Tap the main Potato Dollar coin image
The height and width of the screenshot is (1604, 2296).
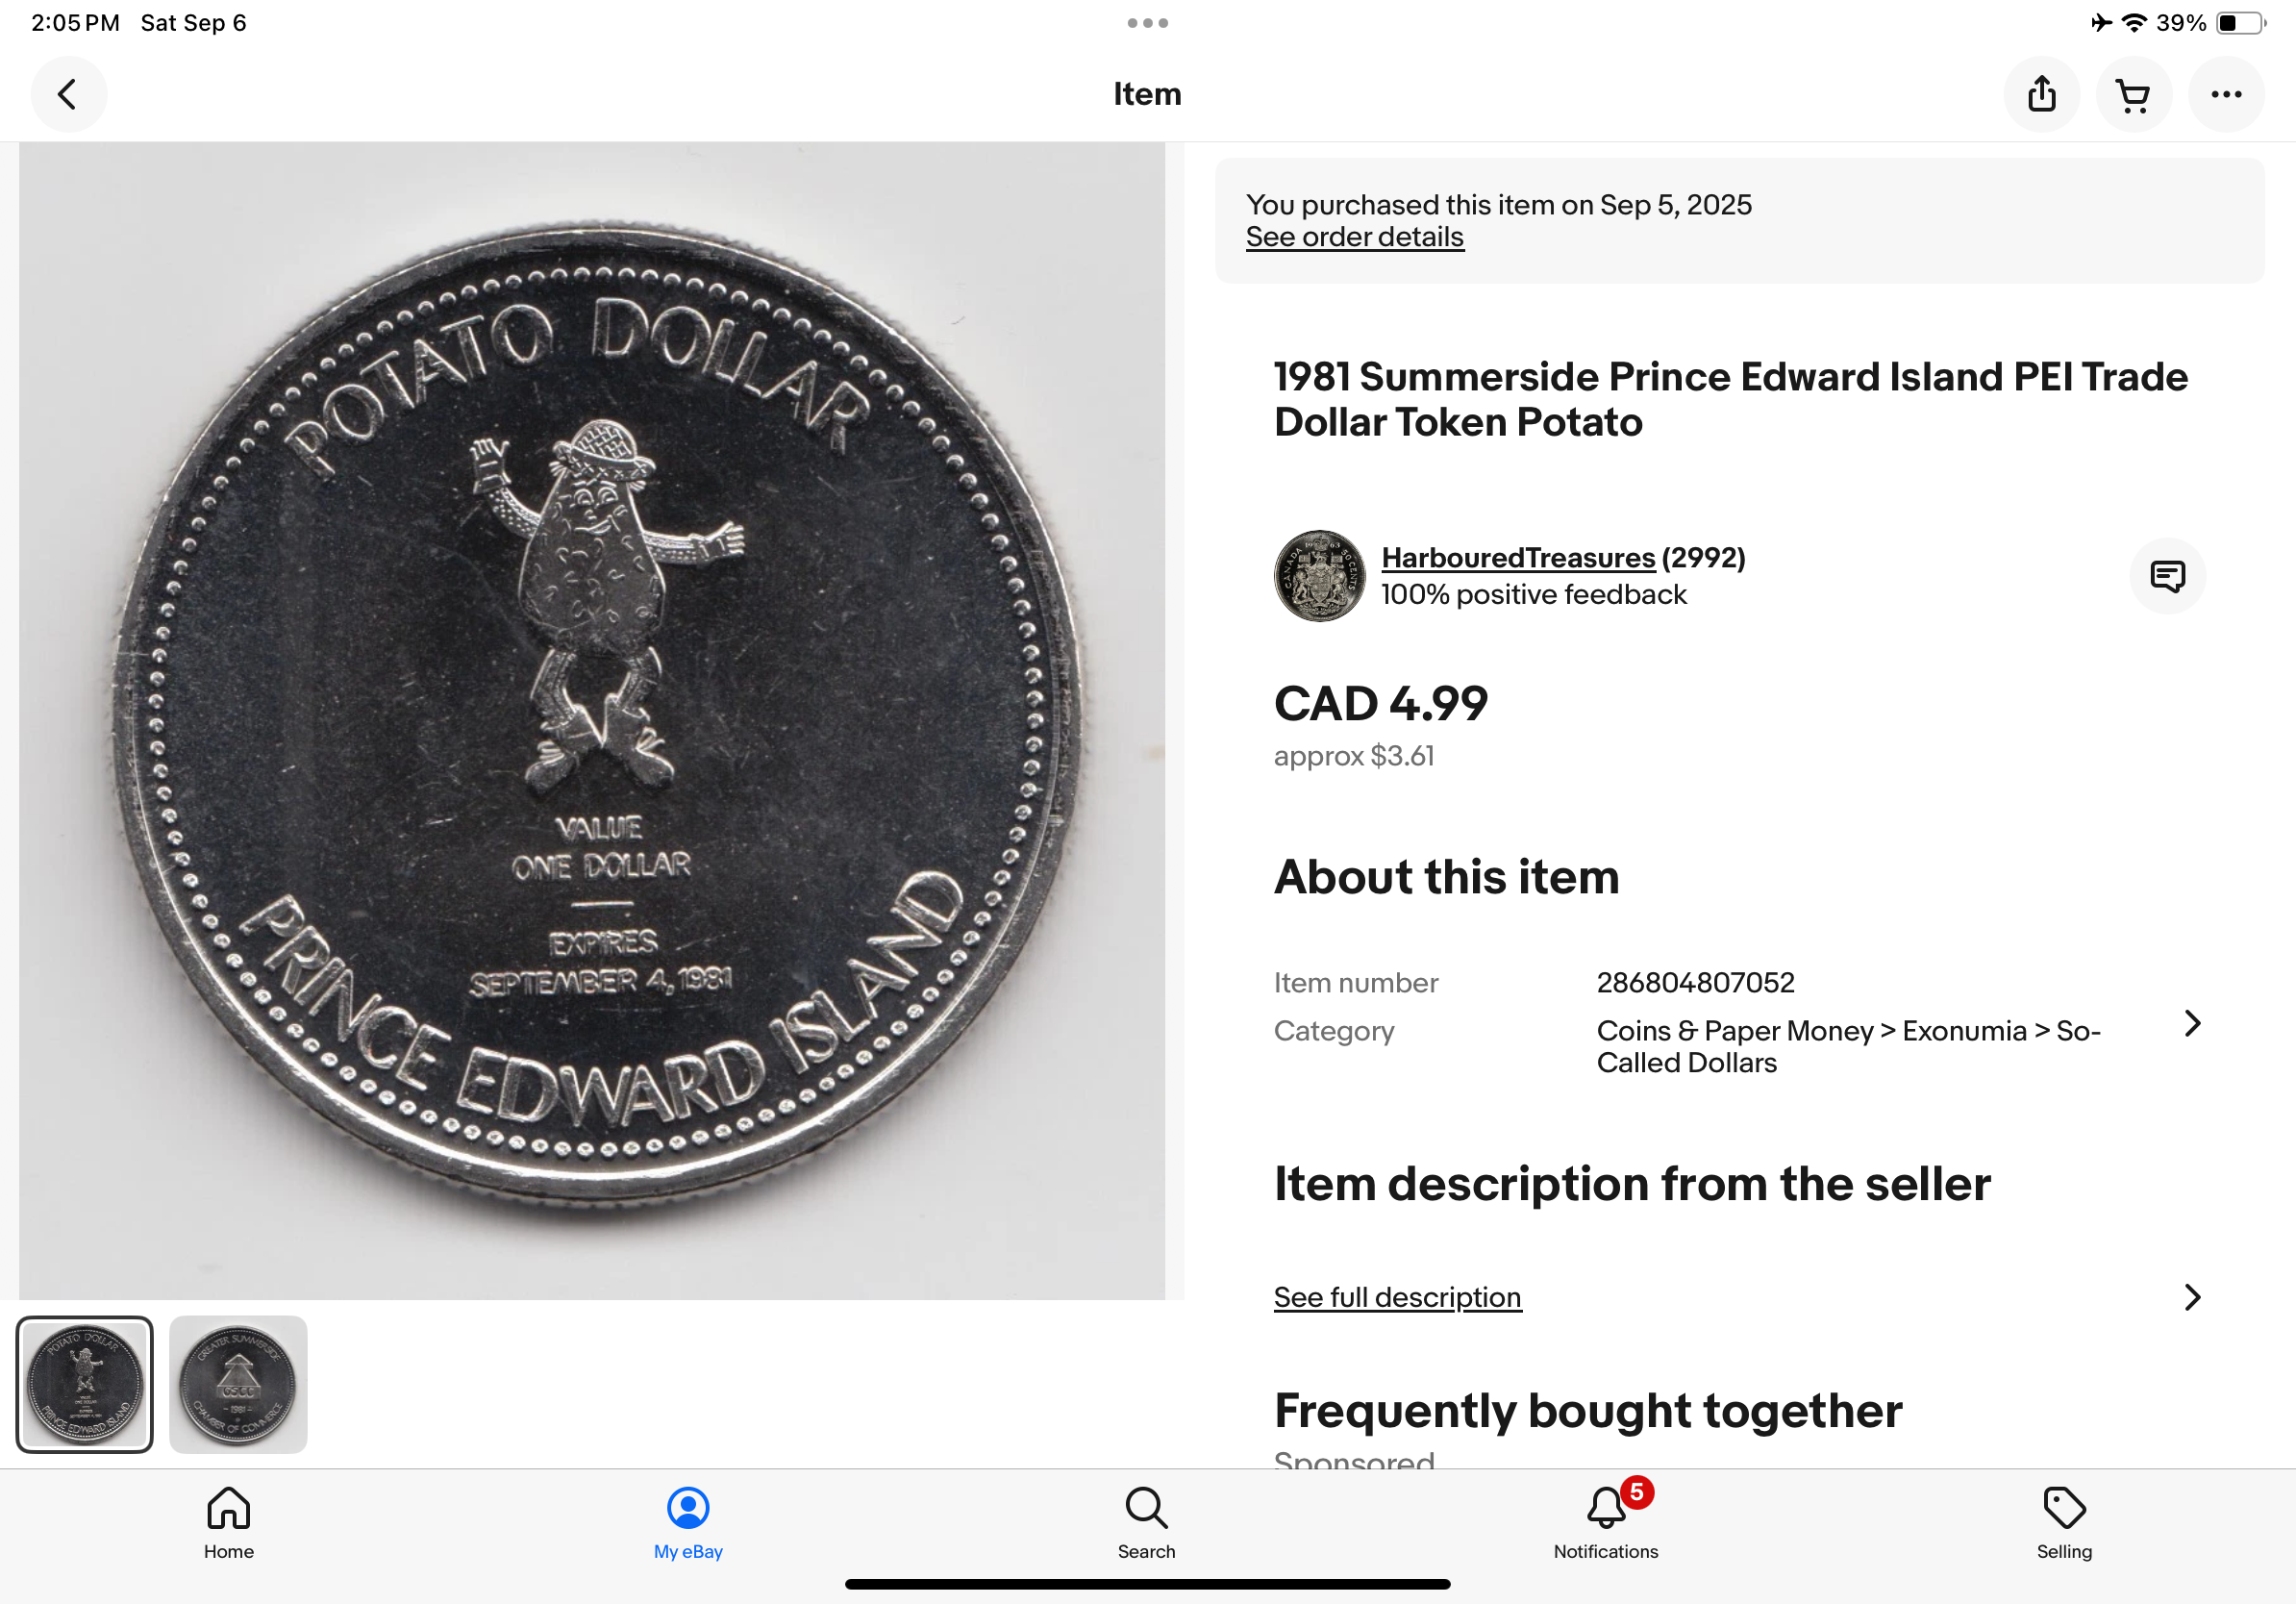[x=592, y=720]
